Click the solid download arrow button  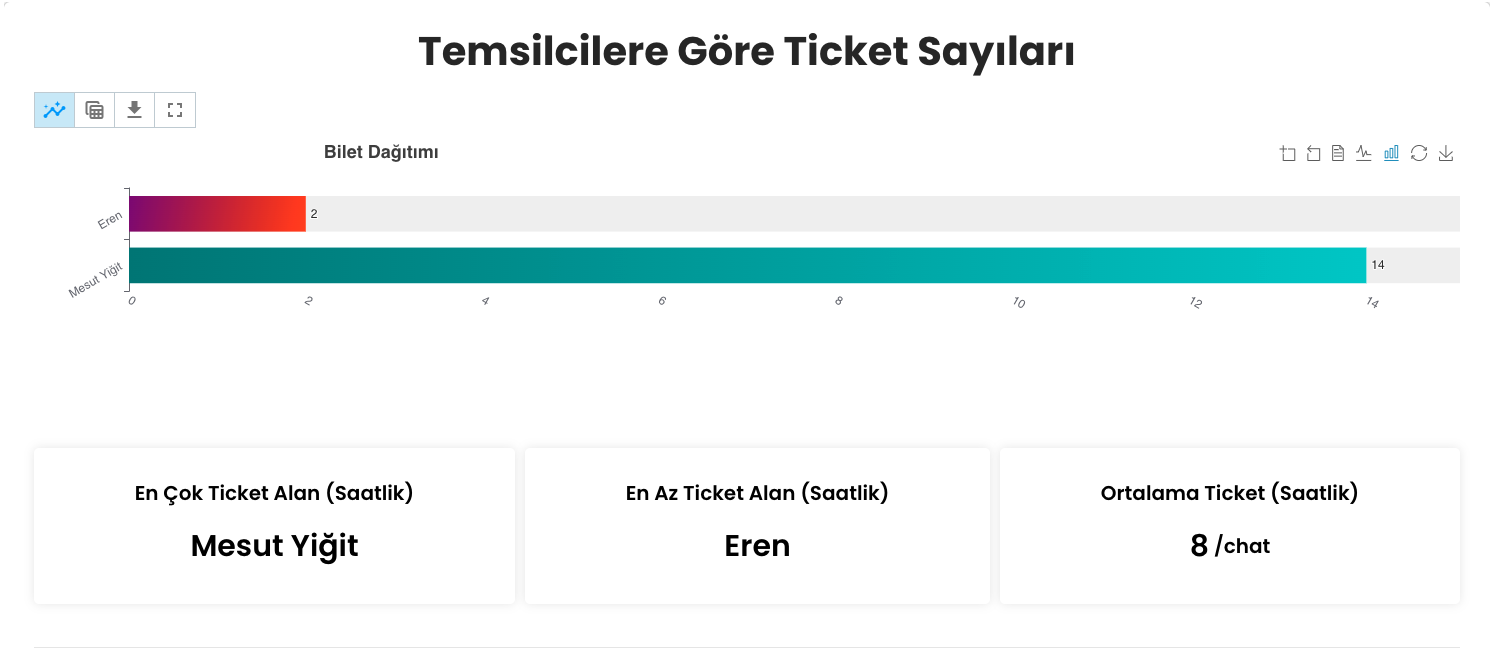[x=135, y=110]
